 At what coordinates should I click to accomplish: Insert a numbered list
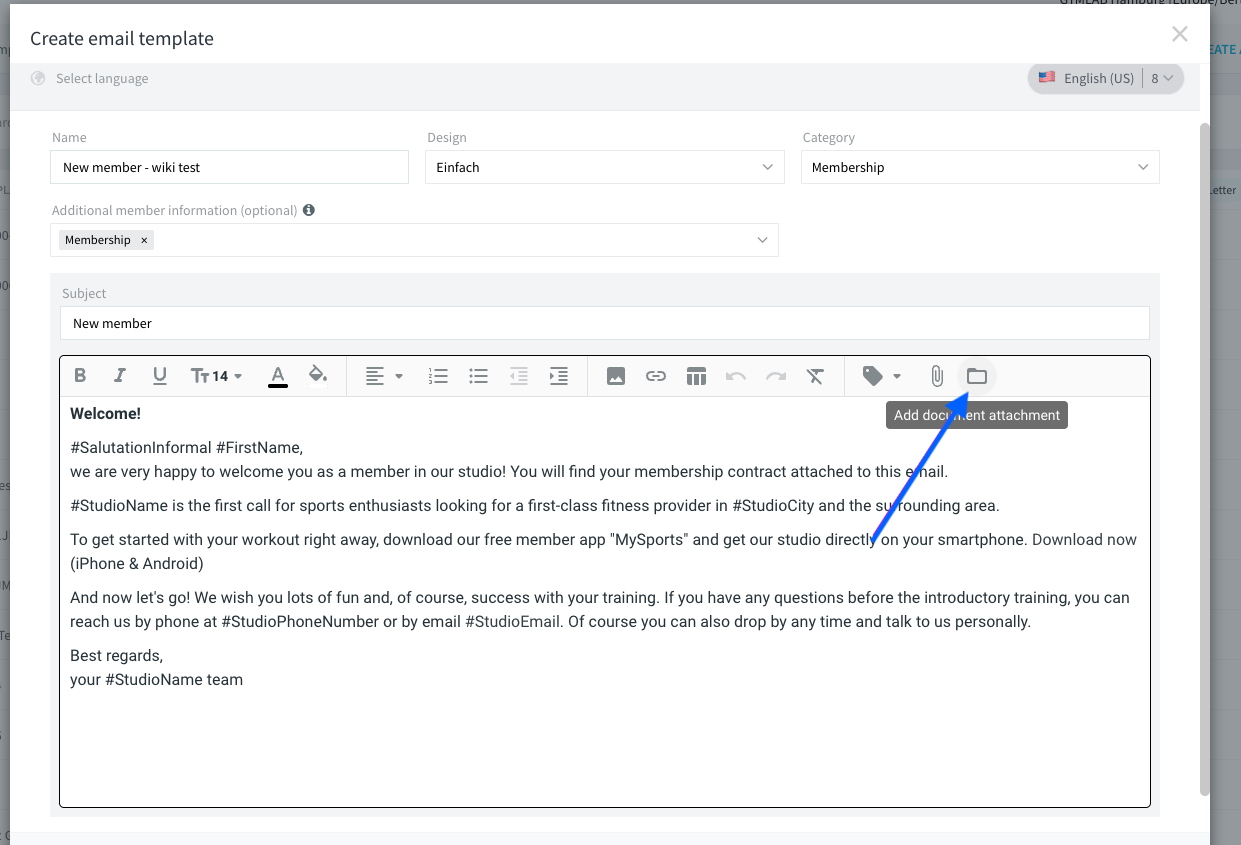438,376
